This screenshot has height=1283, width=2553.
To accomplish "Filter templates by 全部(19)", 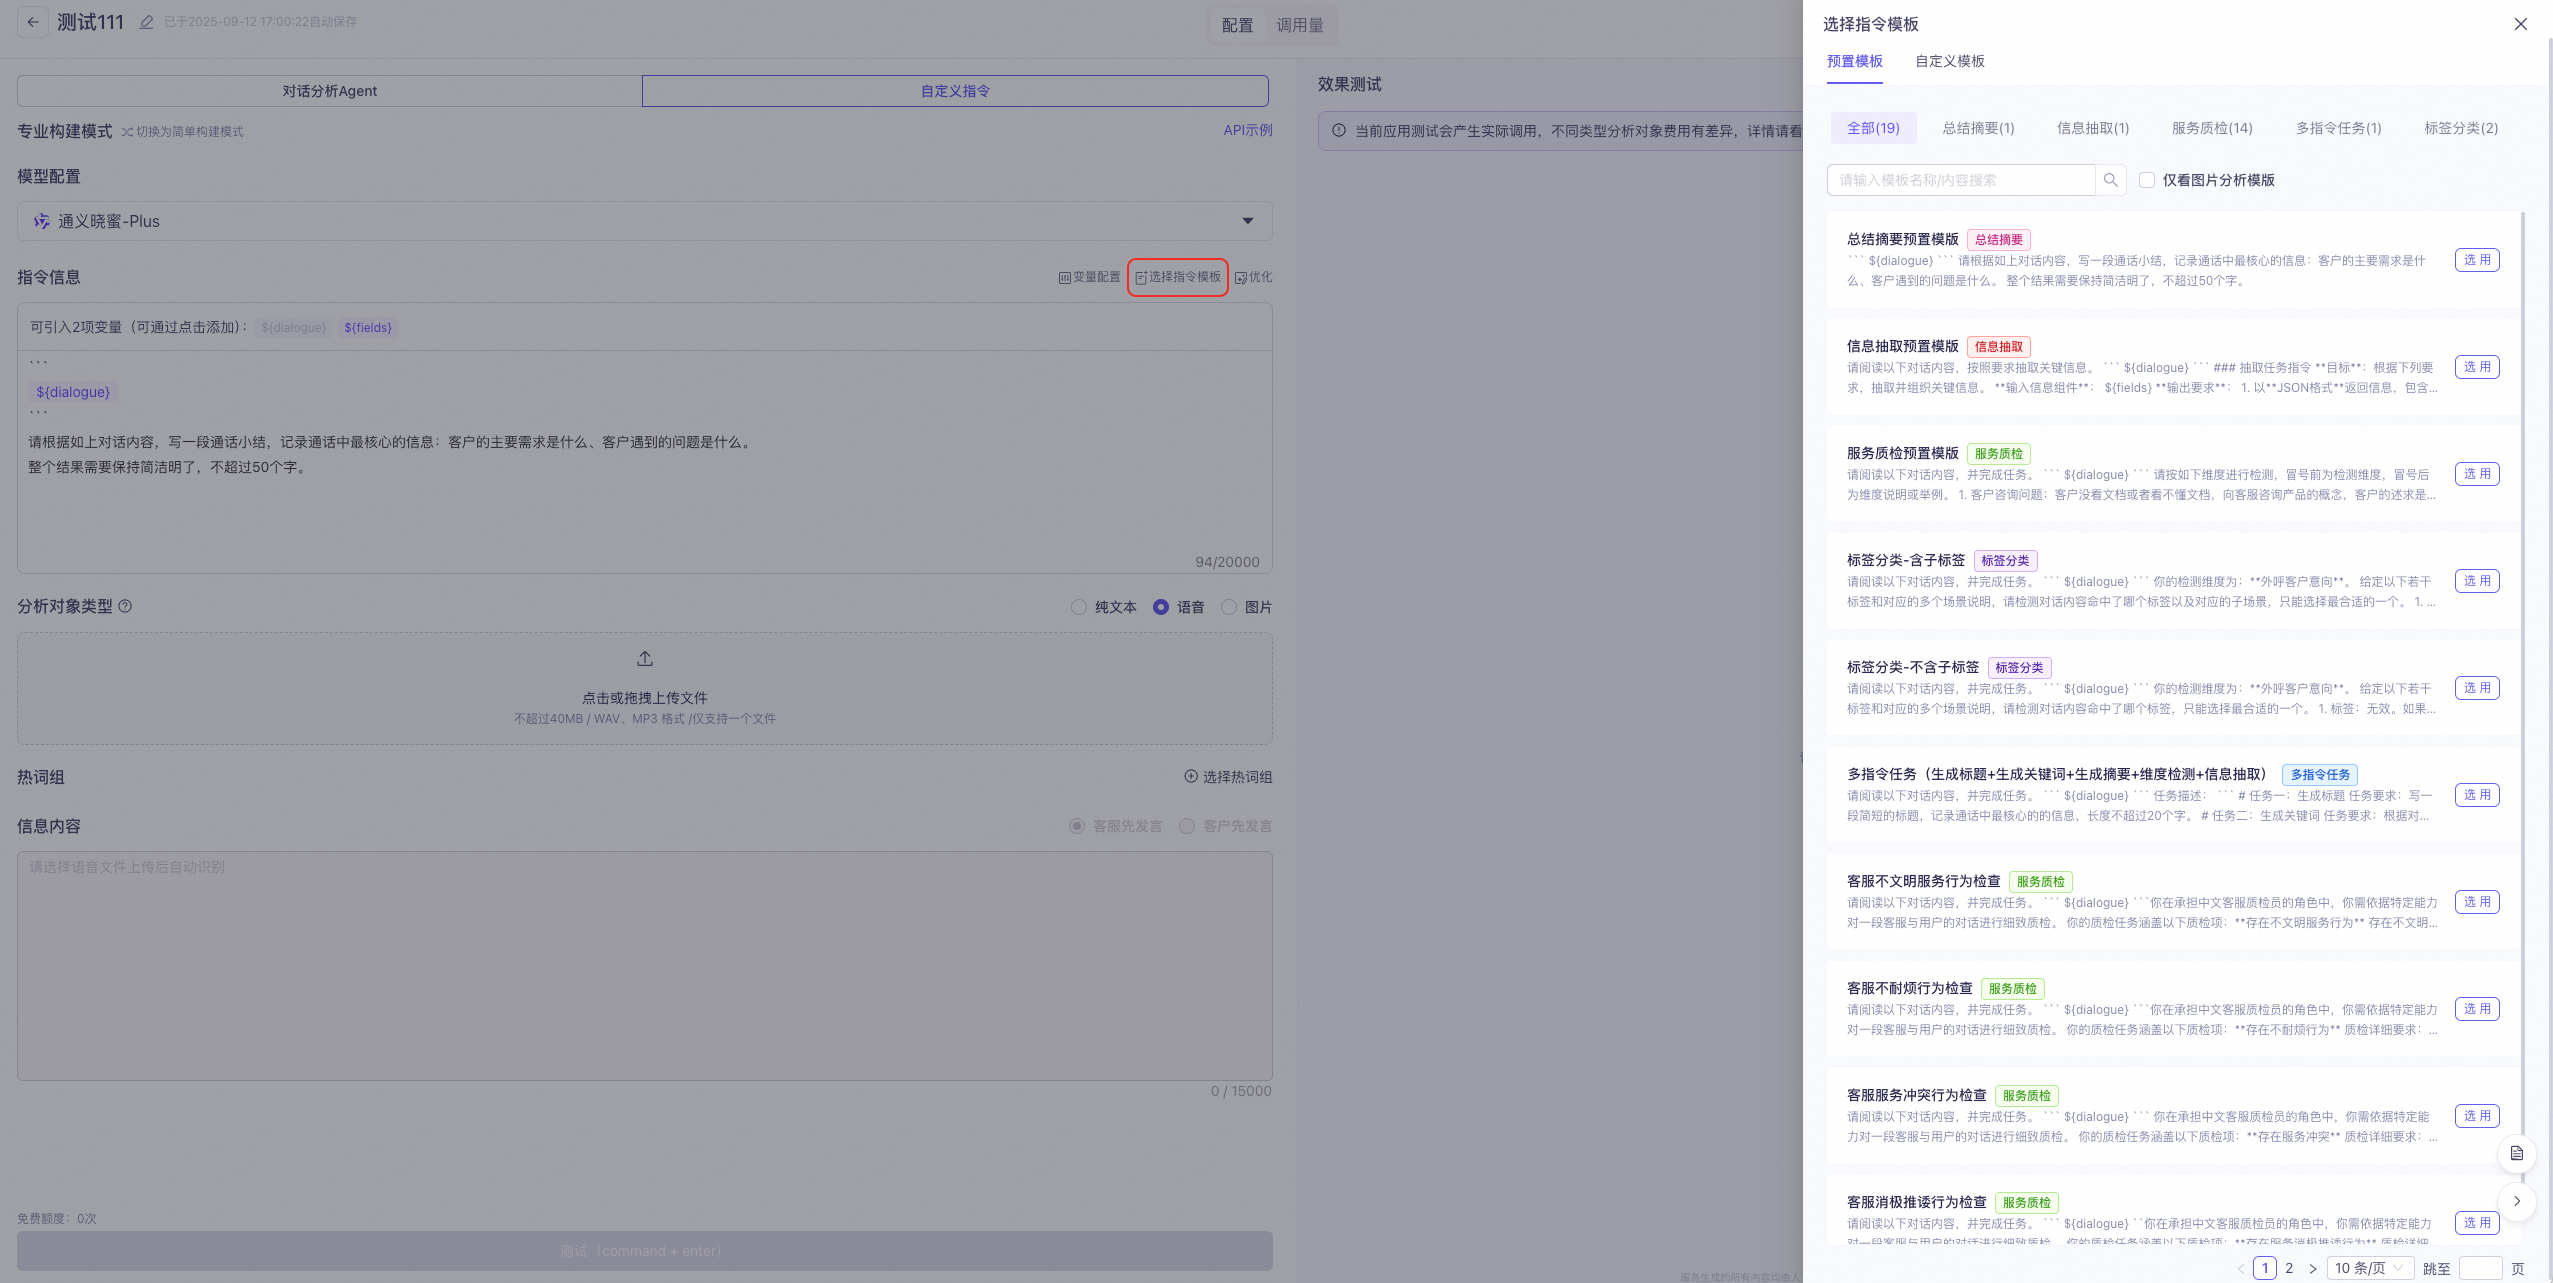I will [x=1873, y=128].
